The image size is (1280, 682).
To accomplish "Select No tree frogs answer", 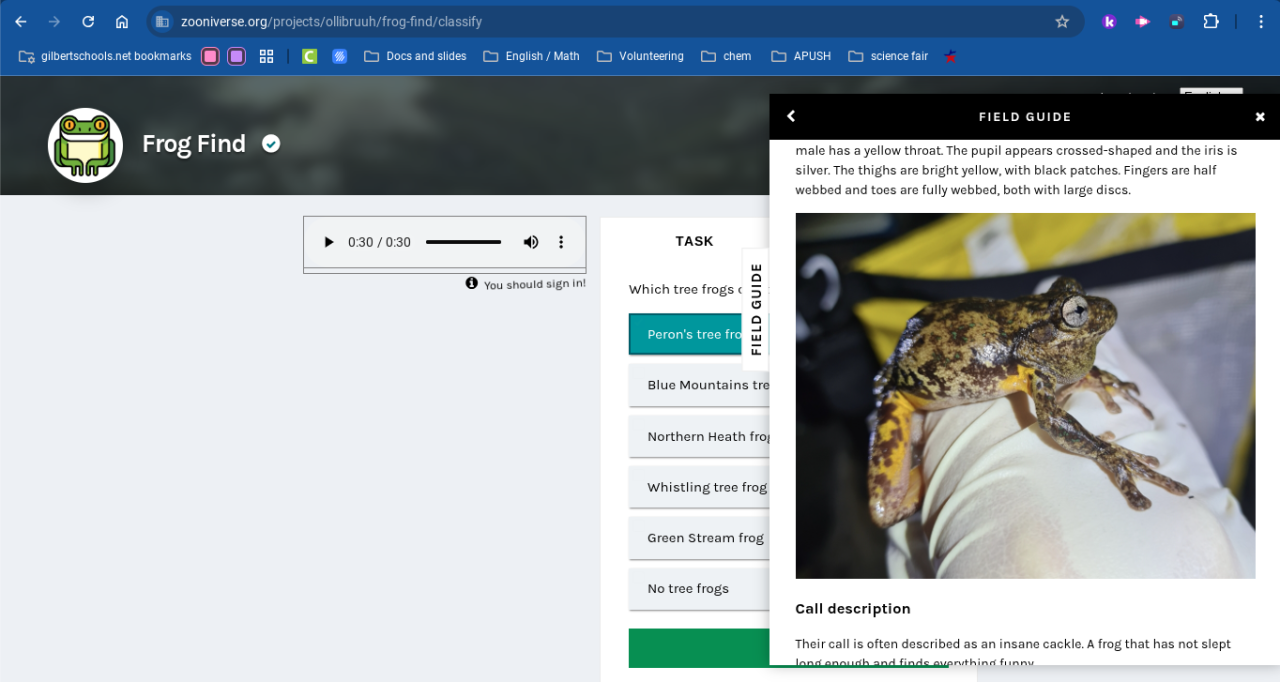I will (699, 589).
